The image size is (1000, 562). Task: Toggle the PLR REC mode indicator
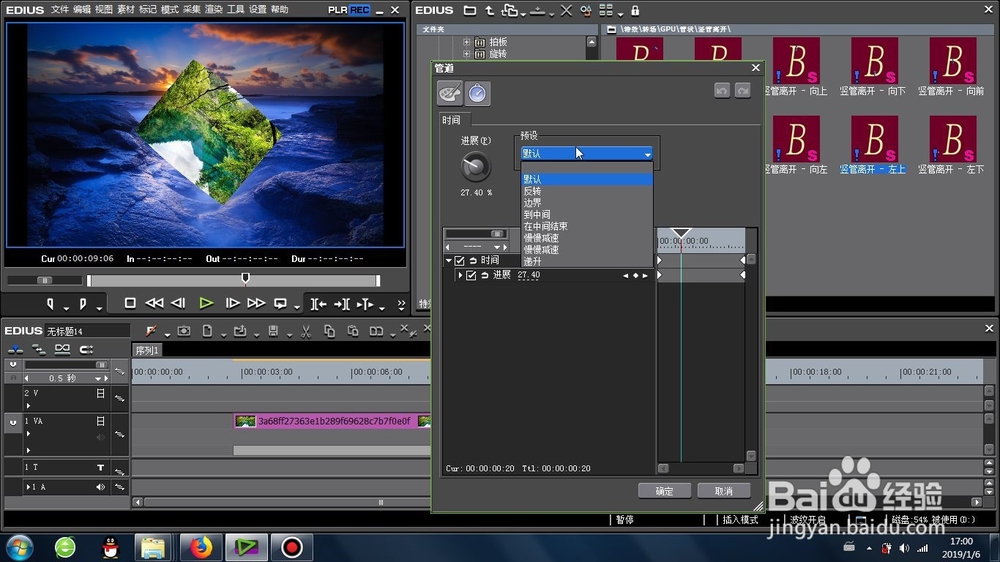(x=348, y=10)
